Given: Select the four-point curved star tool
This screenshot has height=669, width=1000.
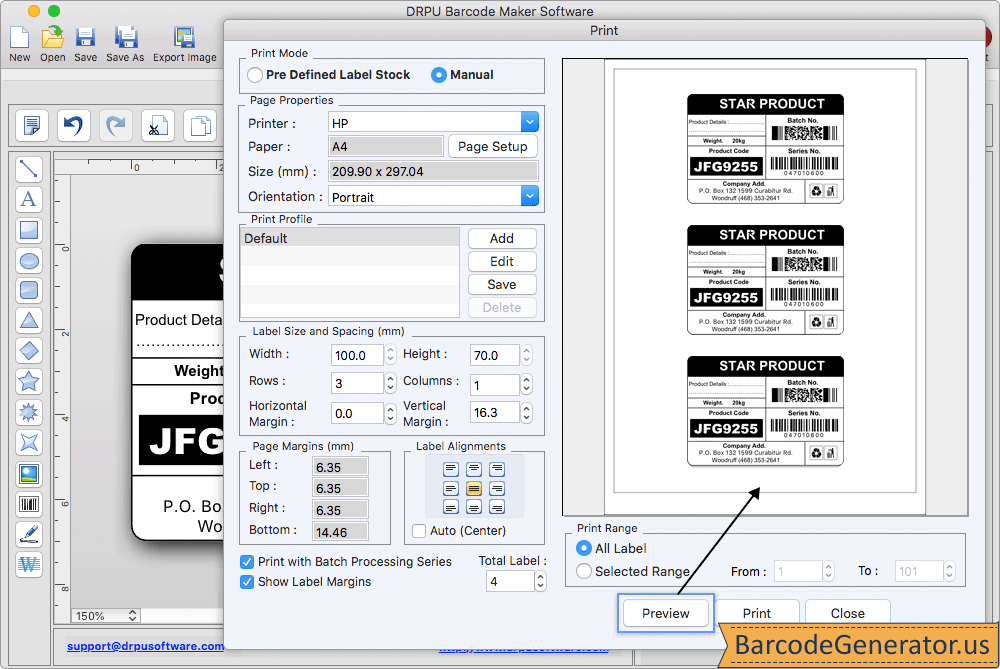Looking at the screenshot, I should point(29,443).
